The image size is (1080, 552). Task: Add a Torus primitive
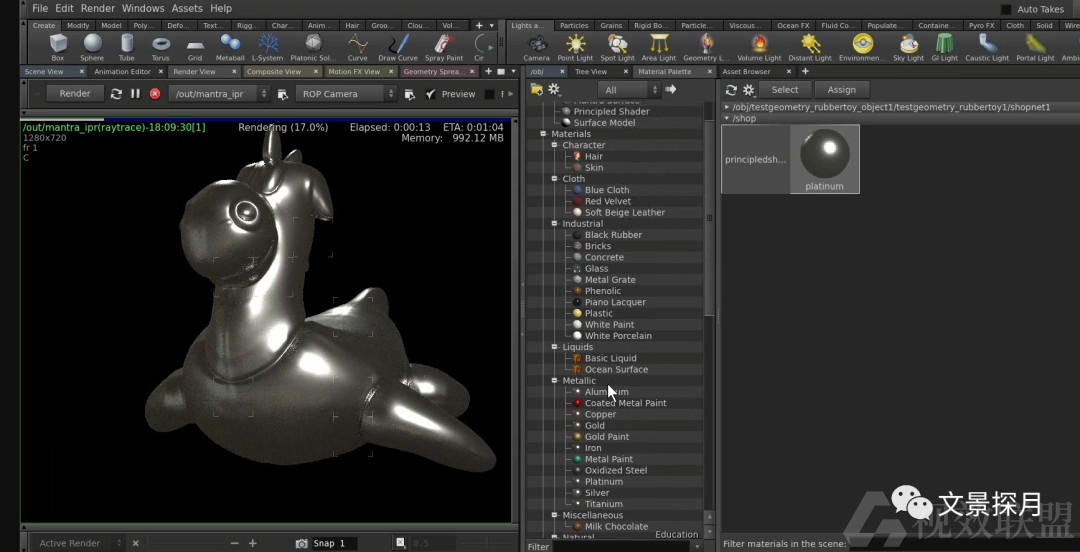point(160,48)
